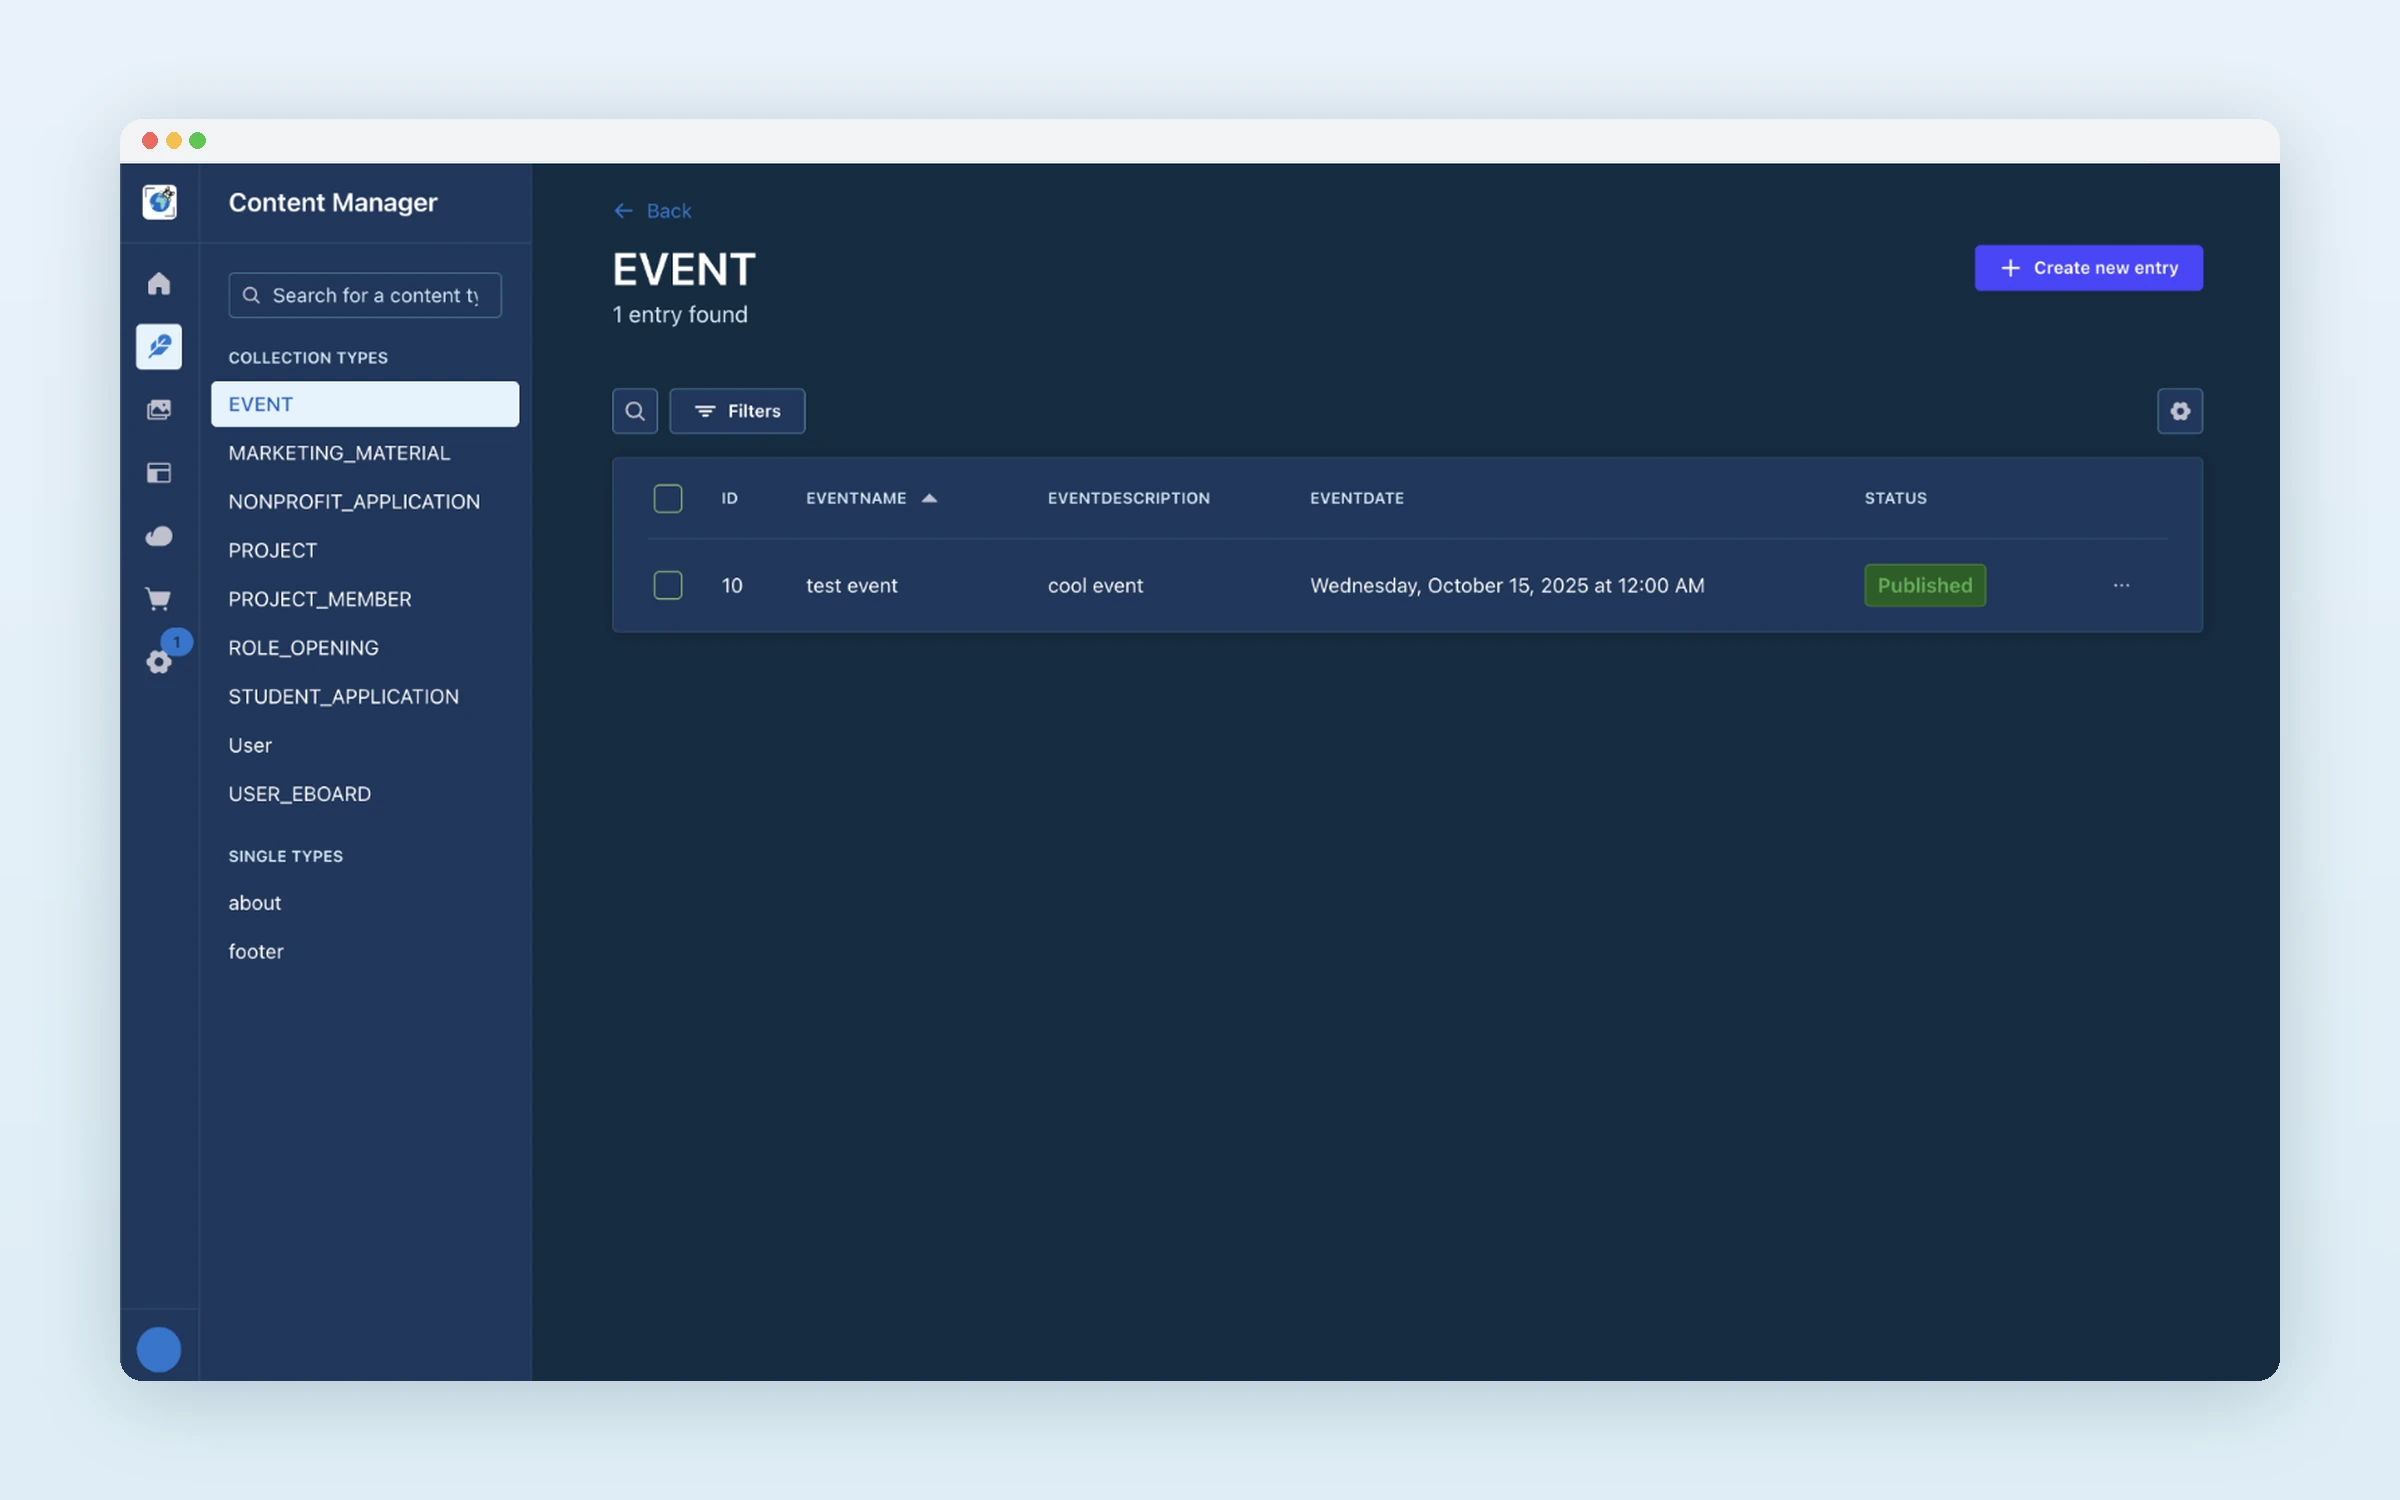
Task: Open the User collection type
Action: click(250, 745)
